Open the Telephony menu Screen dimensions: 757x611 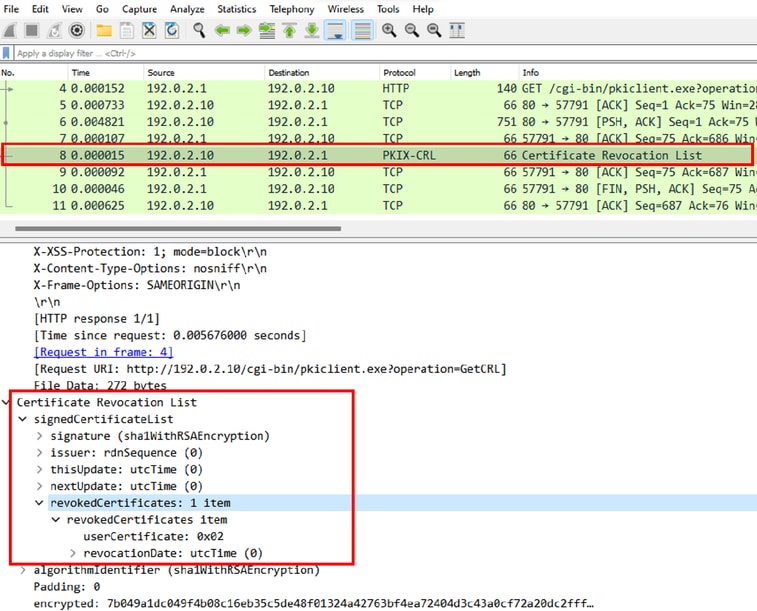(292, 9)
